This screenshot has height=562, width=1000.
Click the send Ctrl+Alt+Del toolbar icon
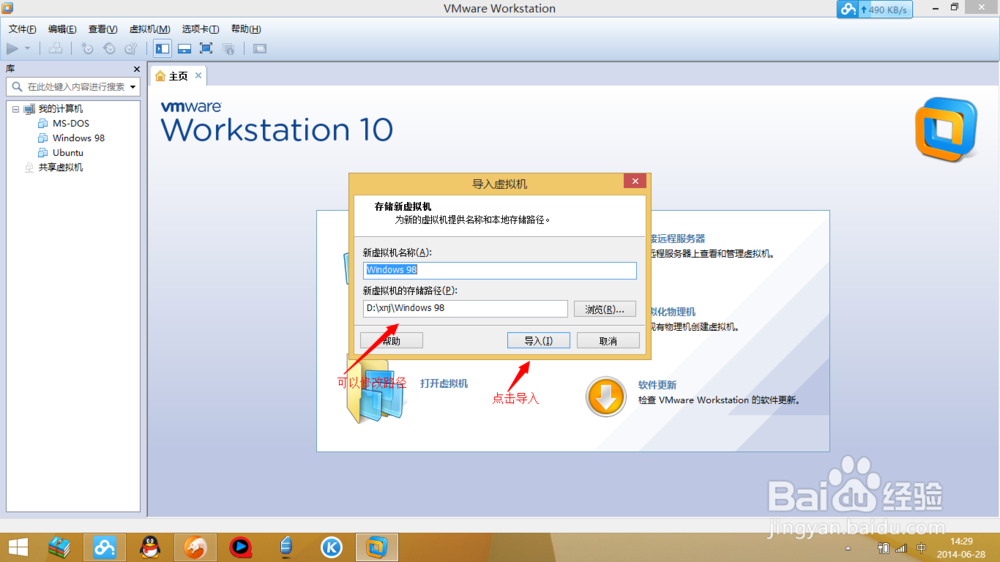tap(55, 48)
